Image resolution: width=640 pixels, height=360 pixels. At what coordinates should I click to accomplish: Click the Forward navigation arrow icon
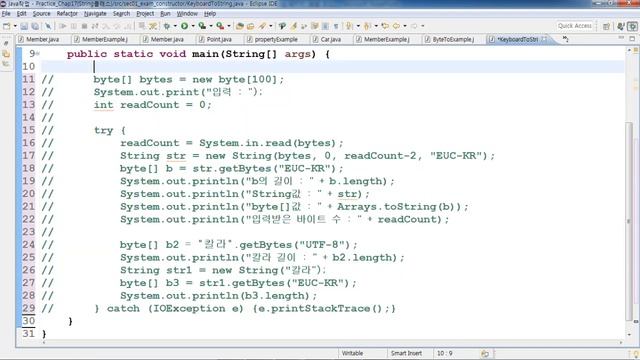point(414,26)
